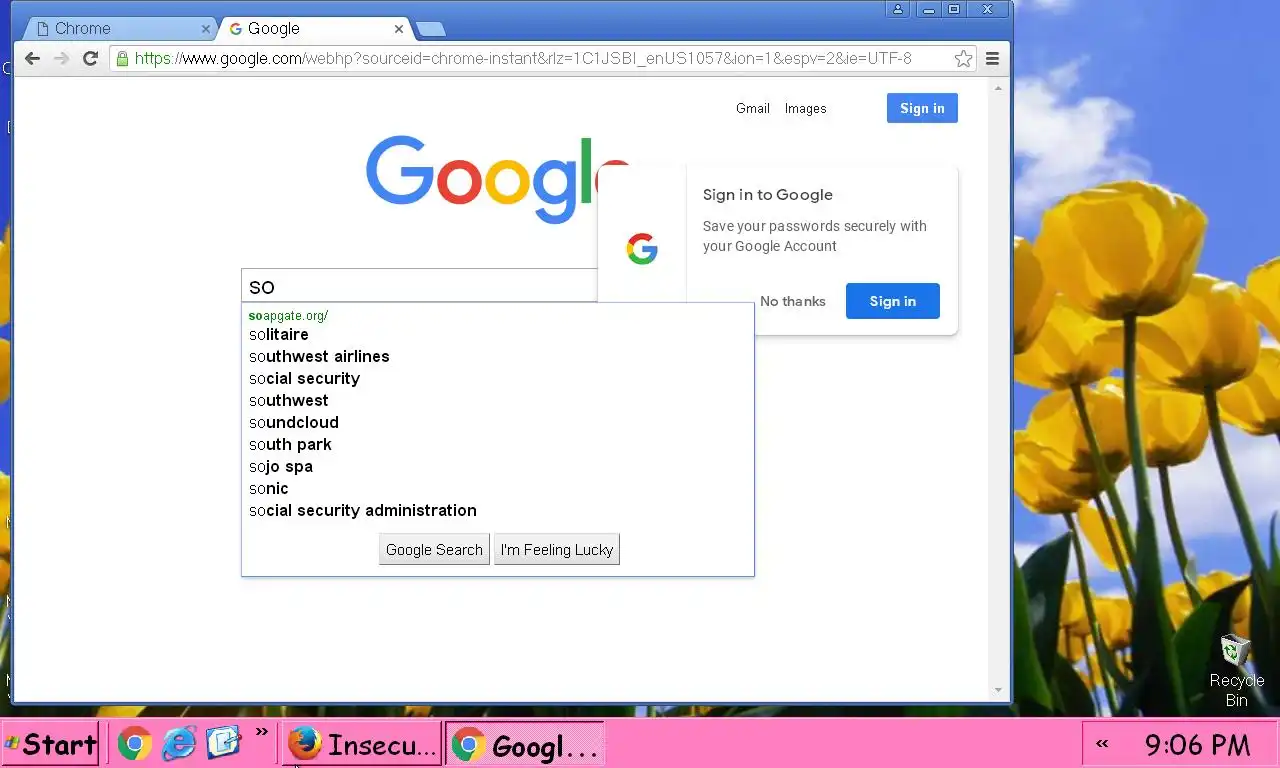Viewport: 1280px width, 768px height.
Task: Decline sign-in with No thanks
Action: (793, 301)
